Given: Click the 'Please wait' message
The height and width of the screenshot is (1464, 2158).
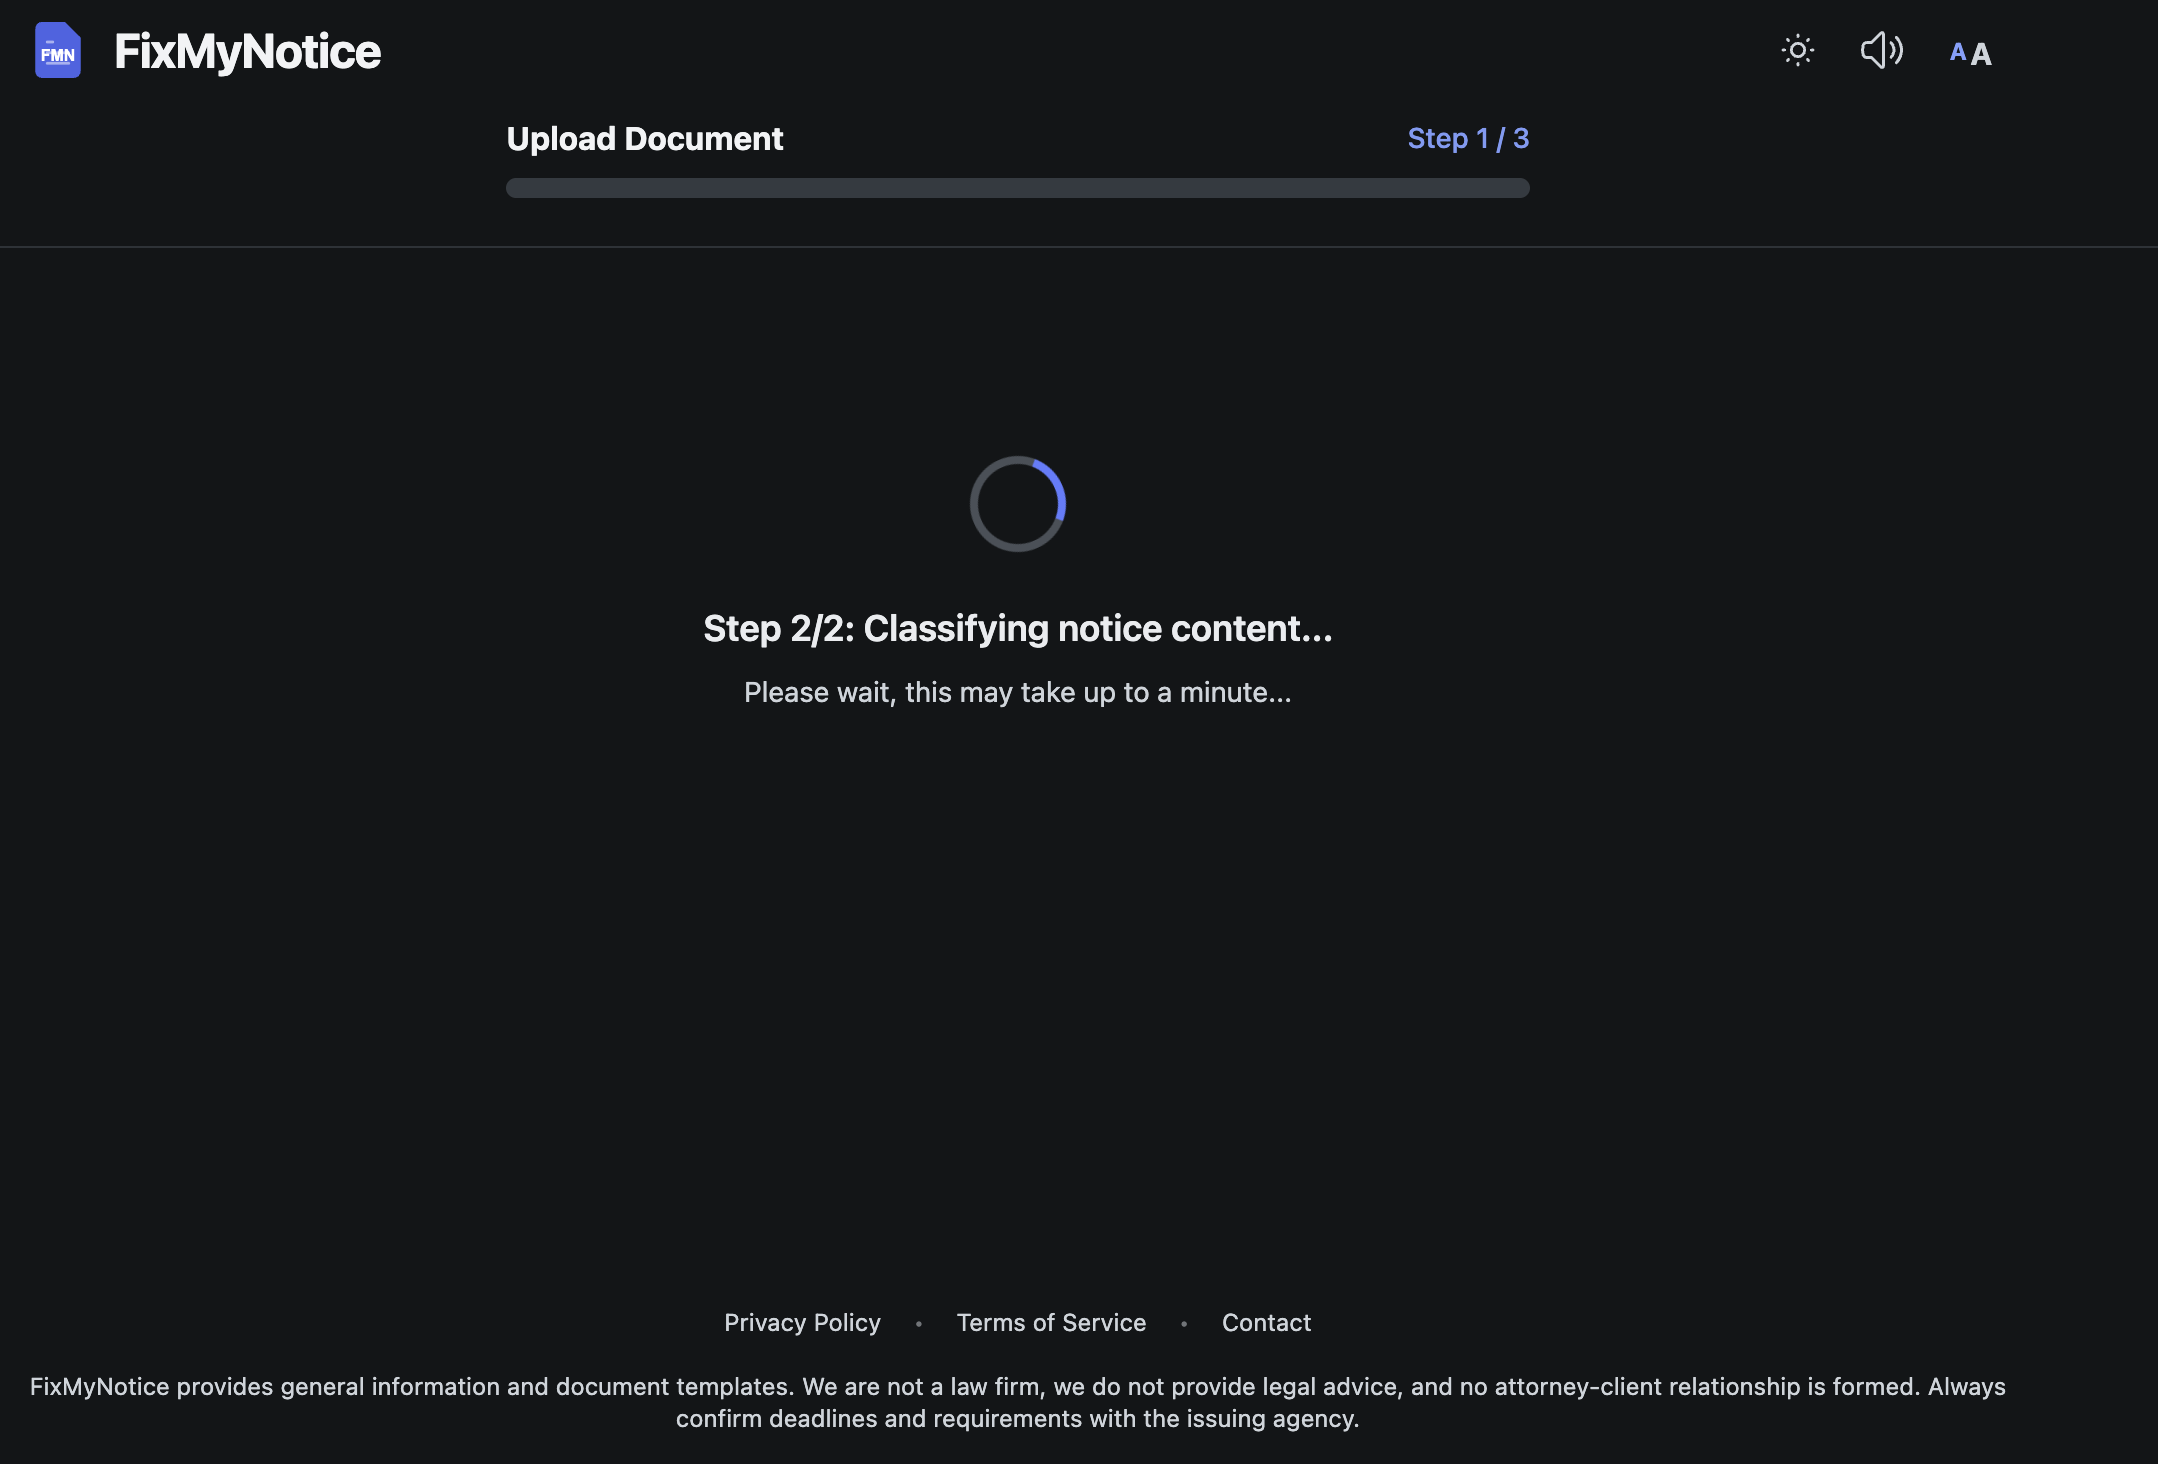Looking at the screenshot, I should [x=1017, y=692].
